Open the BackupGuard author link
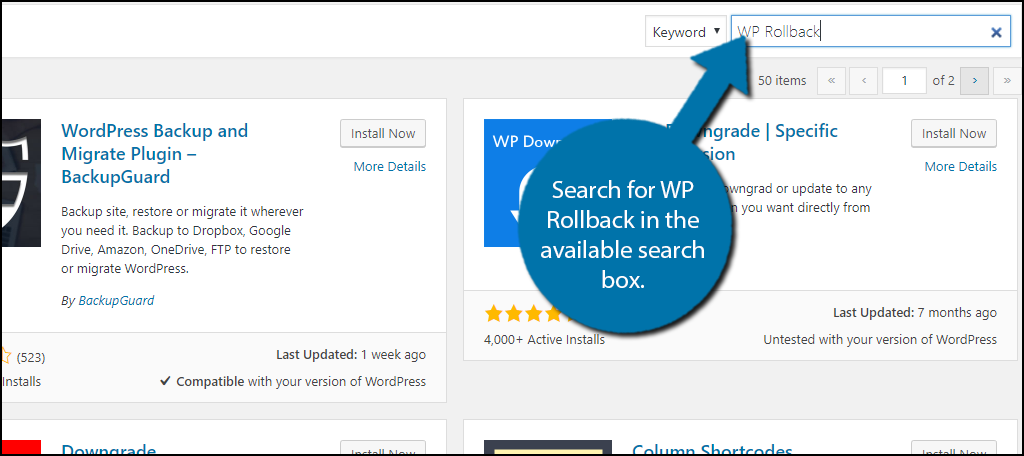1024x456 pixels. pos(116,301)
